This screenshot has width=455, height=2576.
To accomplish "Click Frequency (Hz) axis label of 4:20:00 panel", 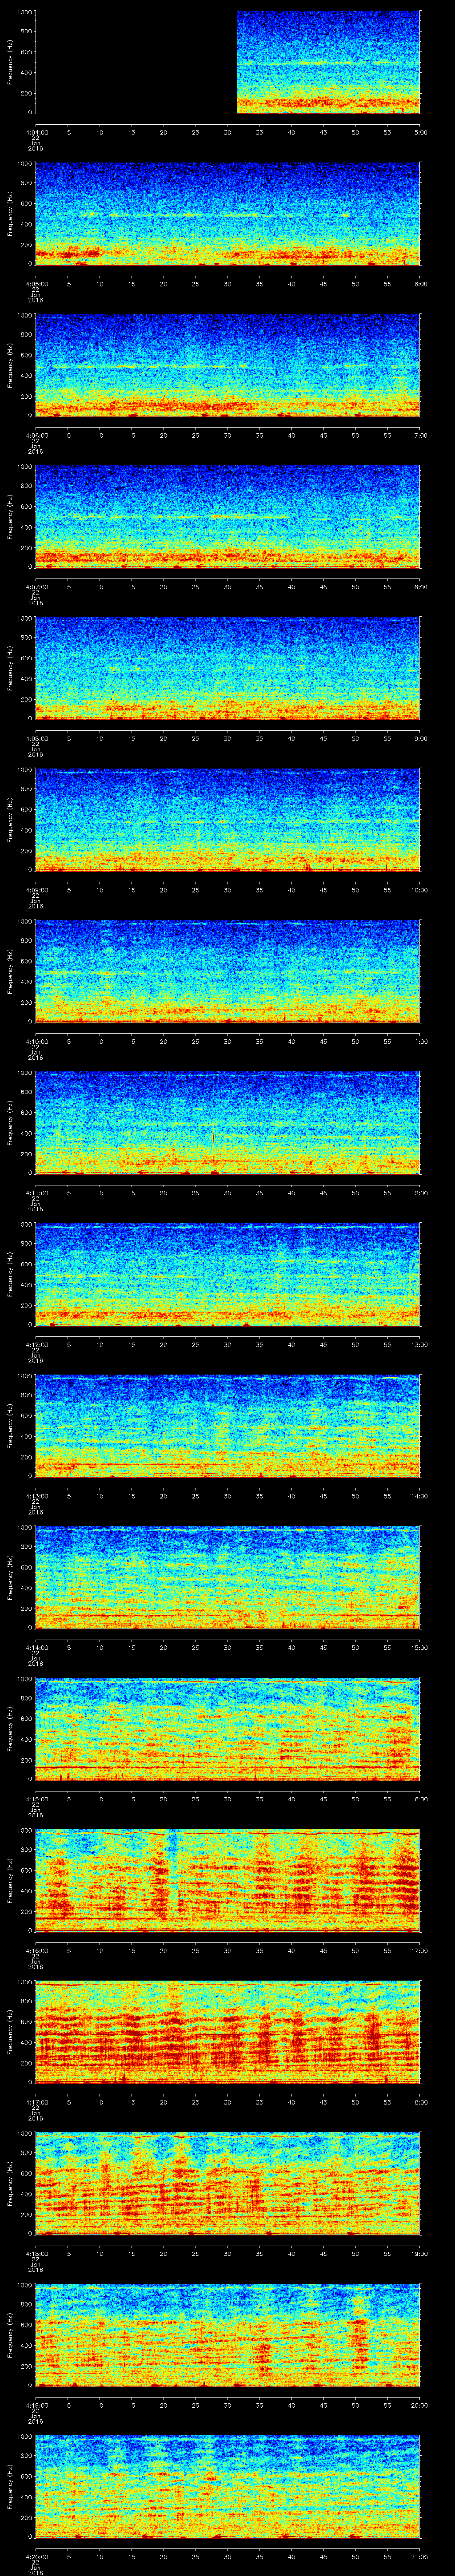I will [10, 2487].
